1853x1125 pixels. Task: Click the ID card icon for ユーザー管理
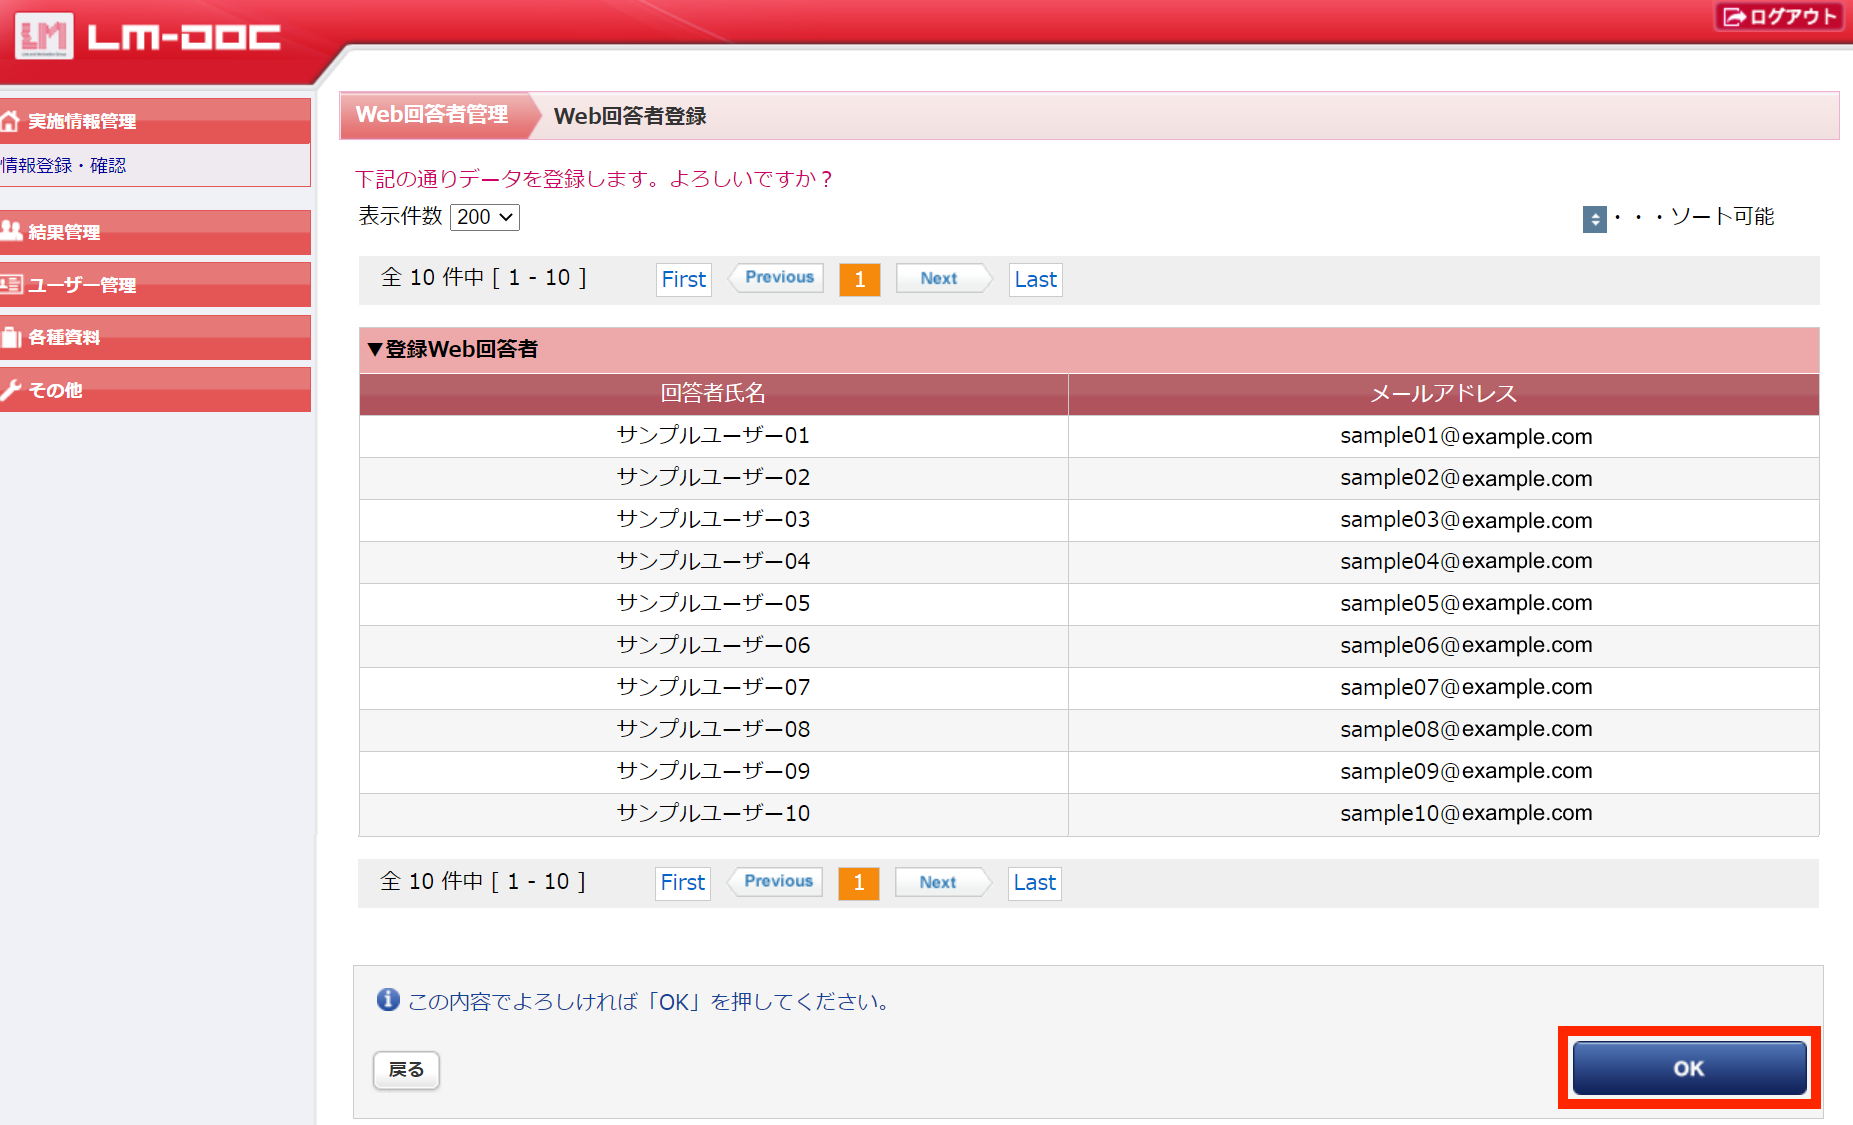pyautogui.click(x=11, y=285)
